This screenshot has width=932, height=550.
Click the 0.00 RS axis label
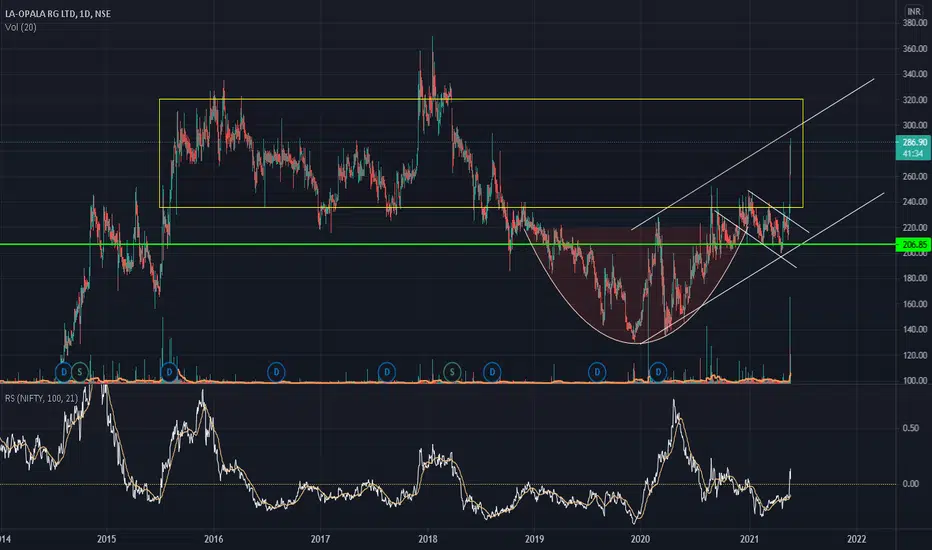click(x=911, y=484)
